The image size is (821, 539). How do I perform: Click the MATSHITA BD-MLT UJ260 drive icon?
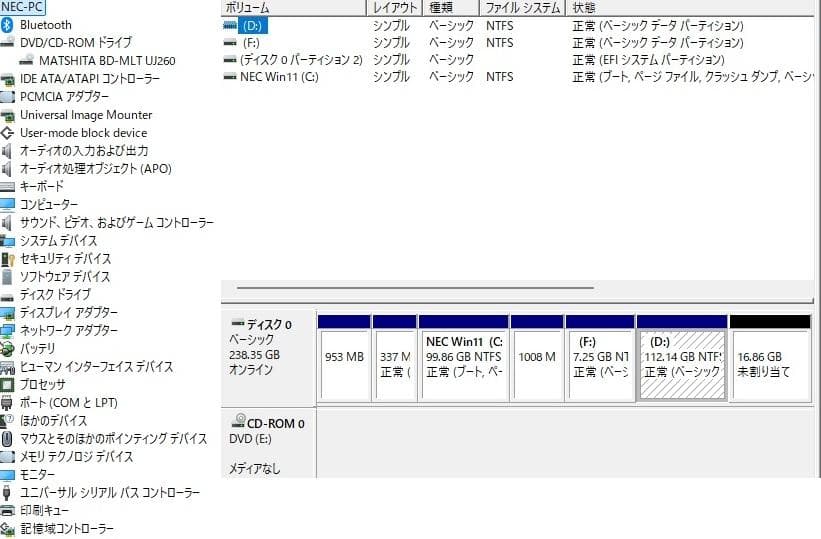click(26, 60)
